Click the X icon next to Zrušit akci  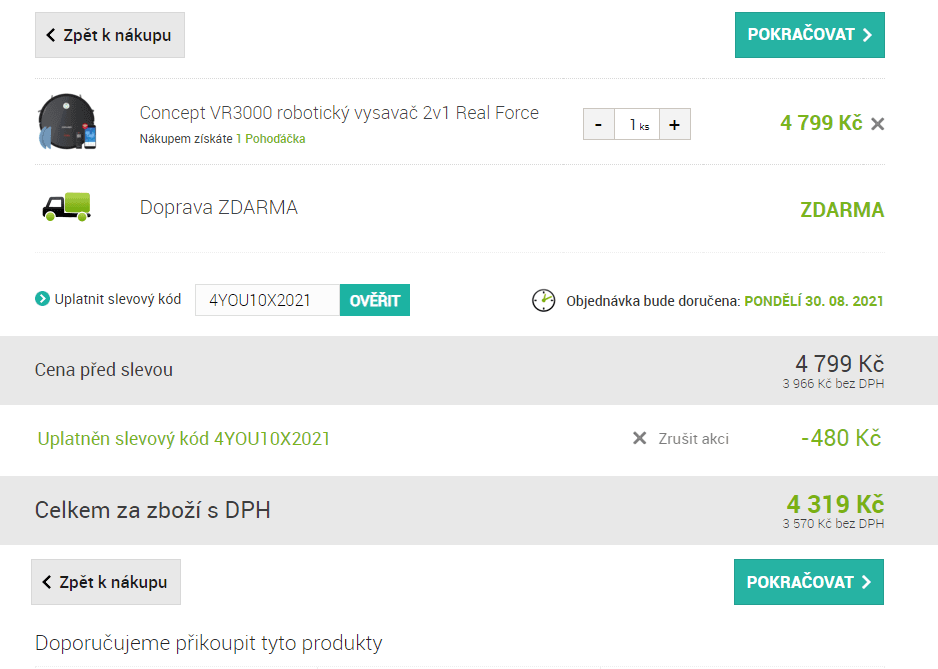(x=640, y=438)
